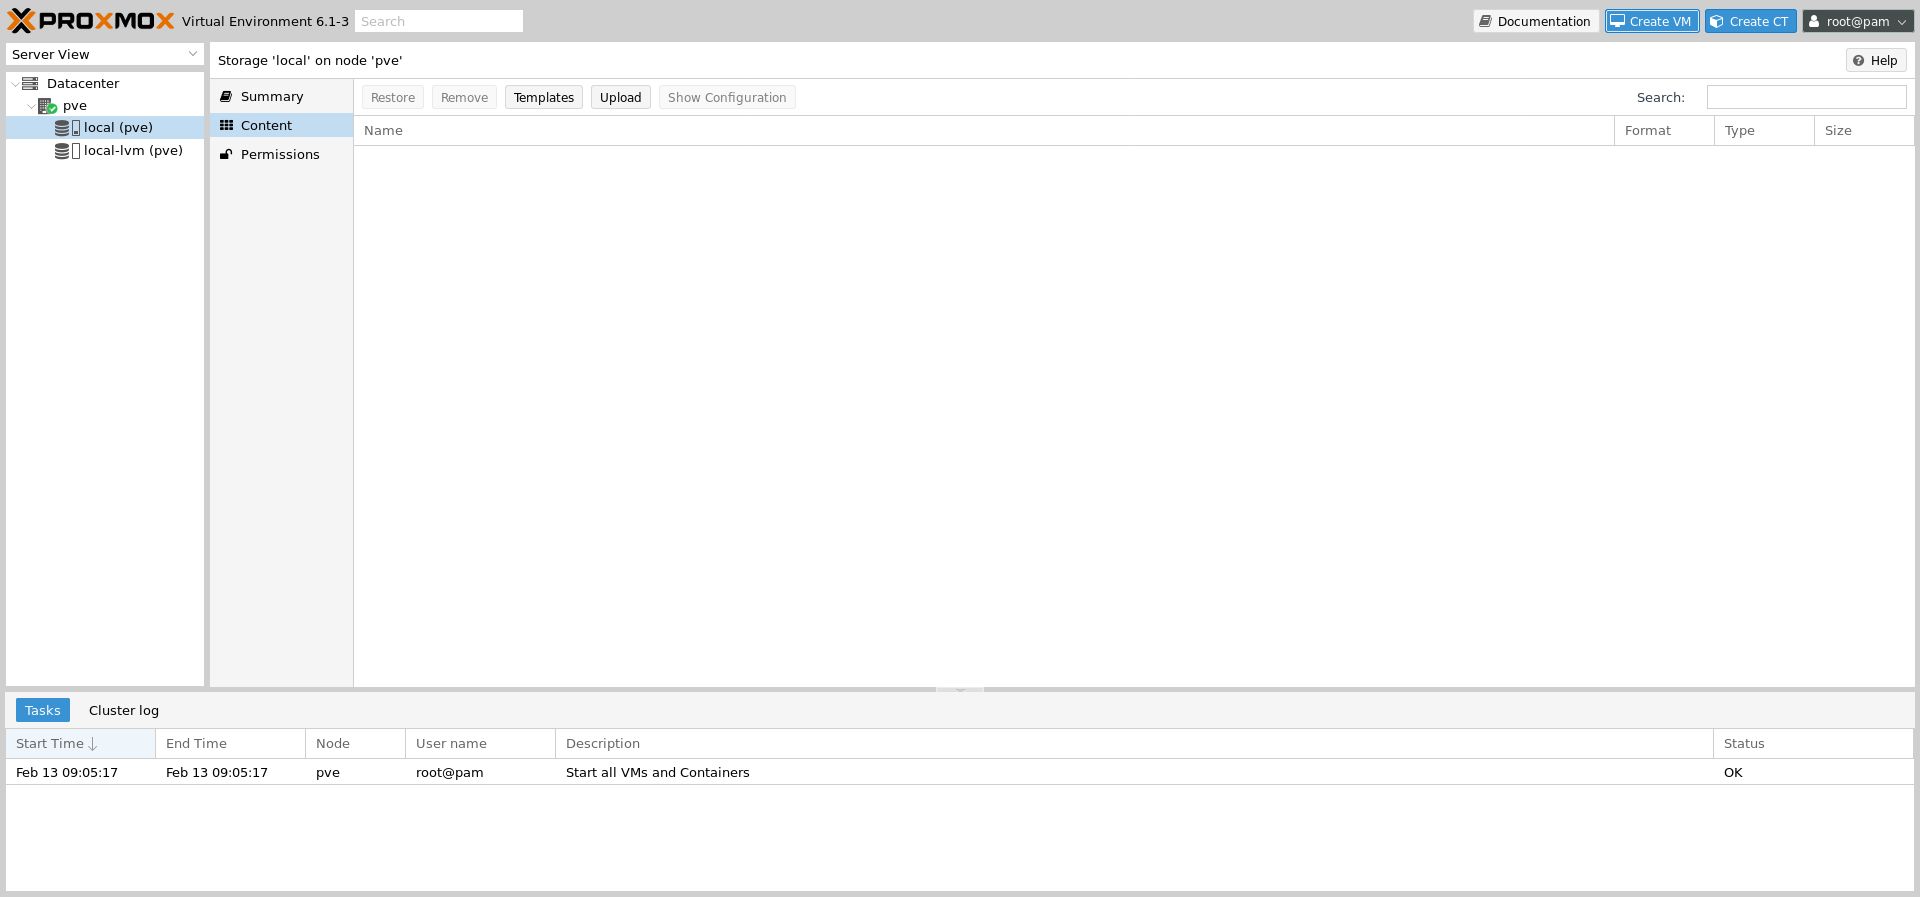Open the root@pam user menu arrow
This screenshot has height=897, width=1920.
(x=1901, y=22)
